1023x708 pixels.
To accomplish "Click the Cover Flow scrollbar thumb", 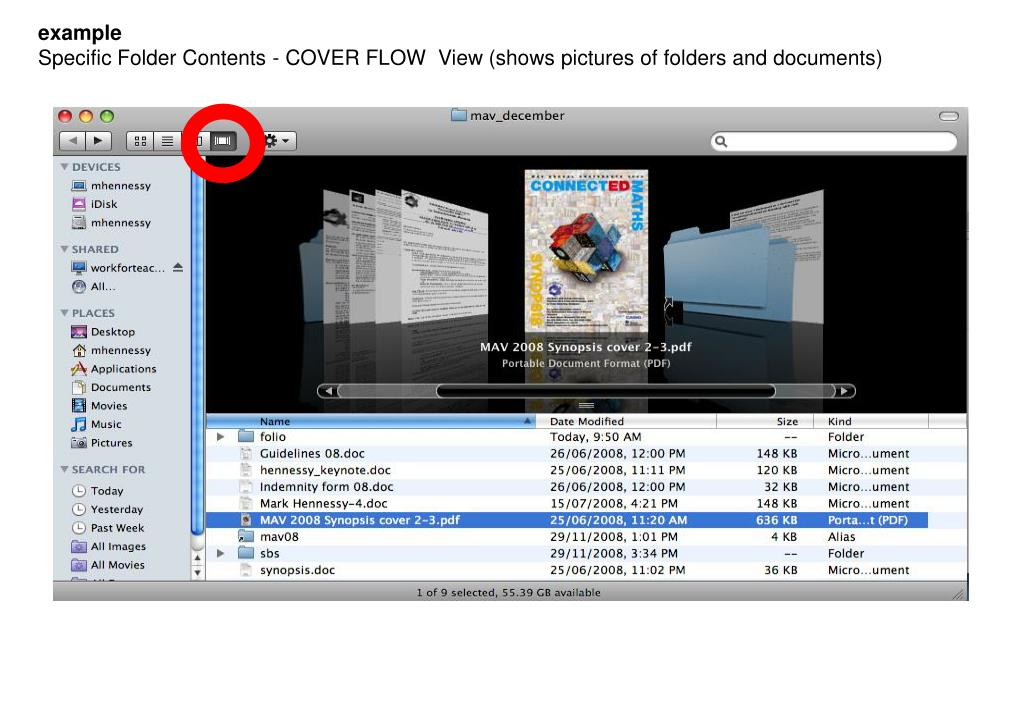I will (605, 391).
